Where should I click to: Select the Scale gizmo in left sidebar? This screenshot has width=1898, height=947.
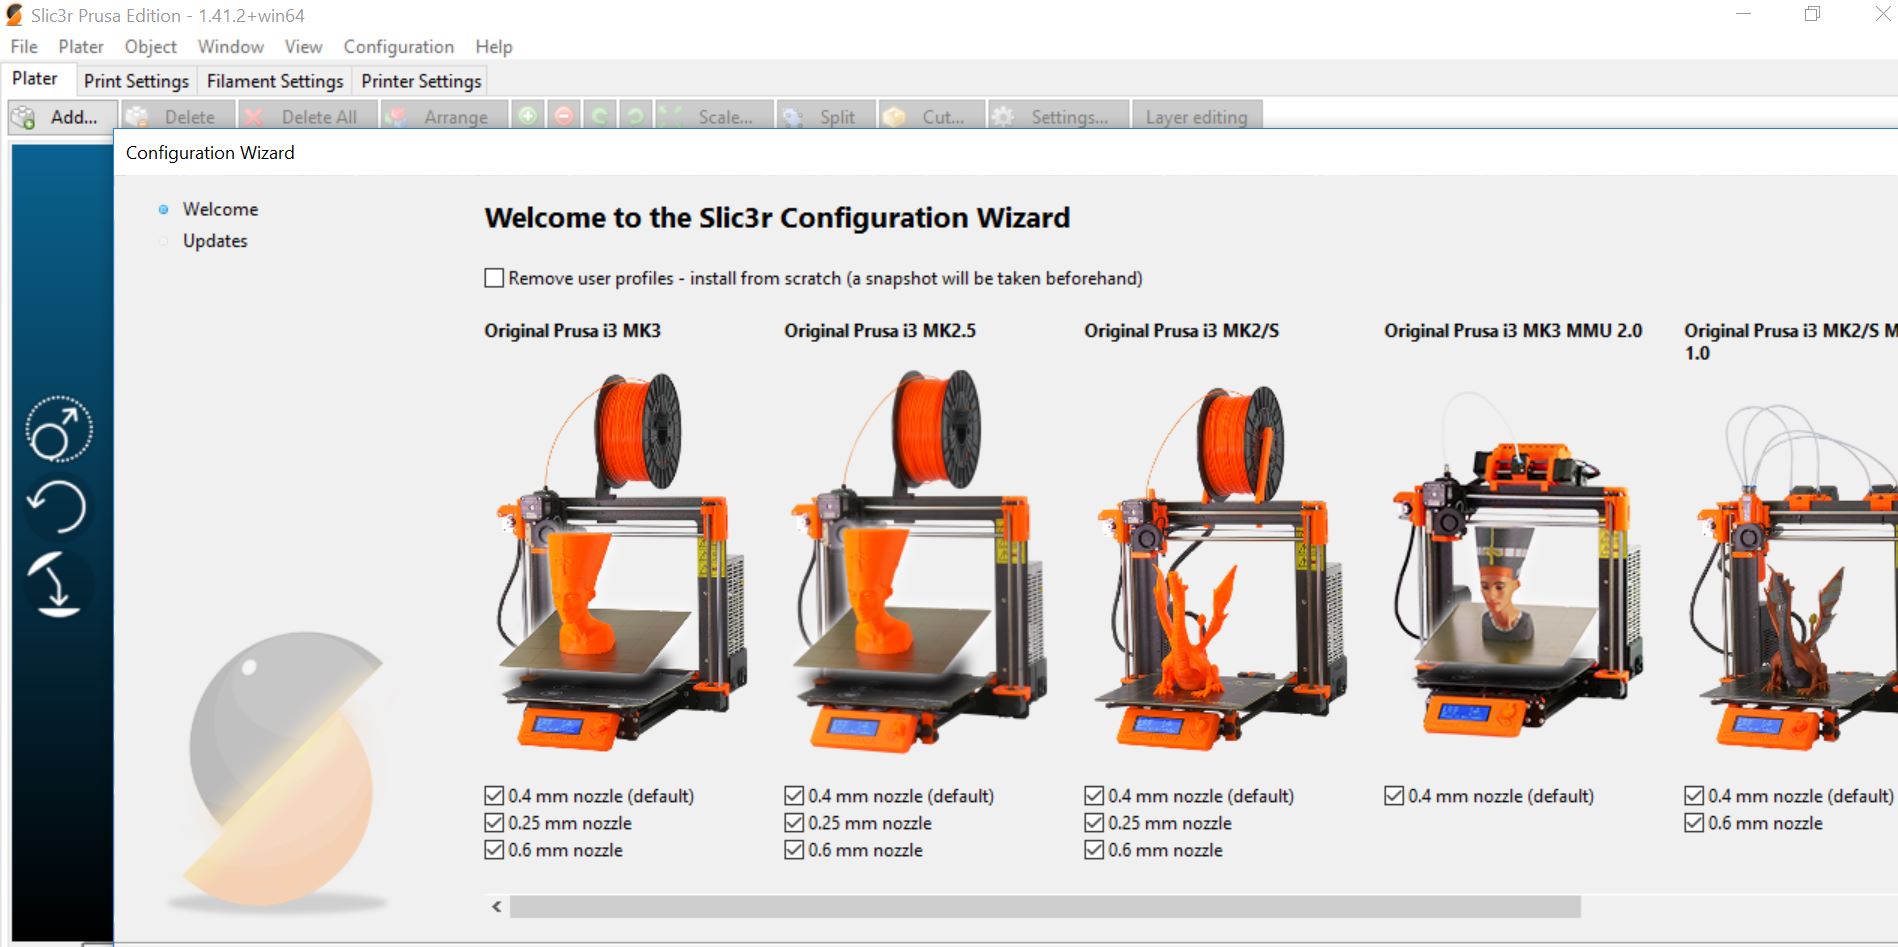point(59,429)
